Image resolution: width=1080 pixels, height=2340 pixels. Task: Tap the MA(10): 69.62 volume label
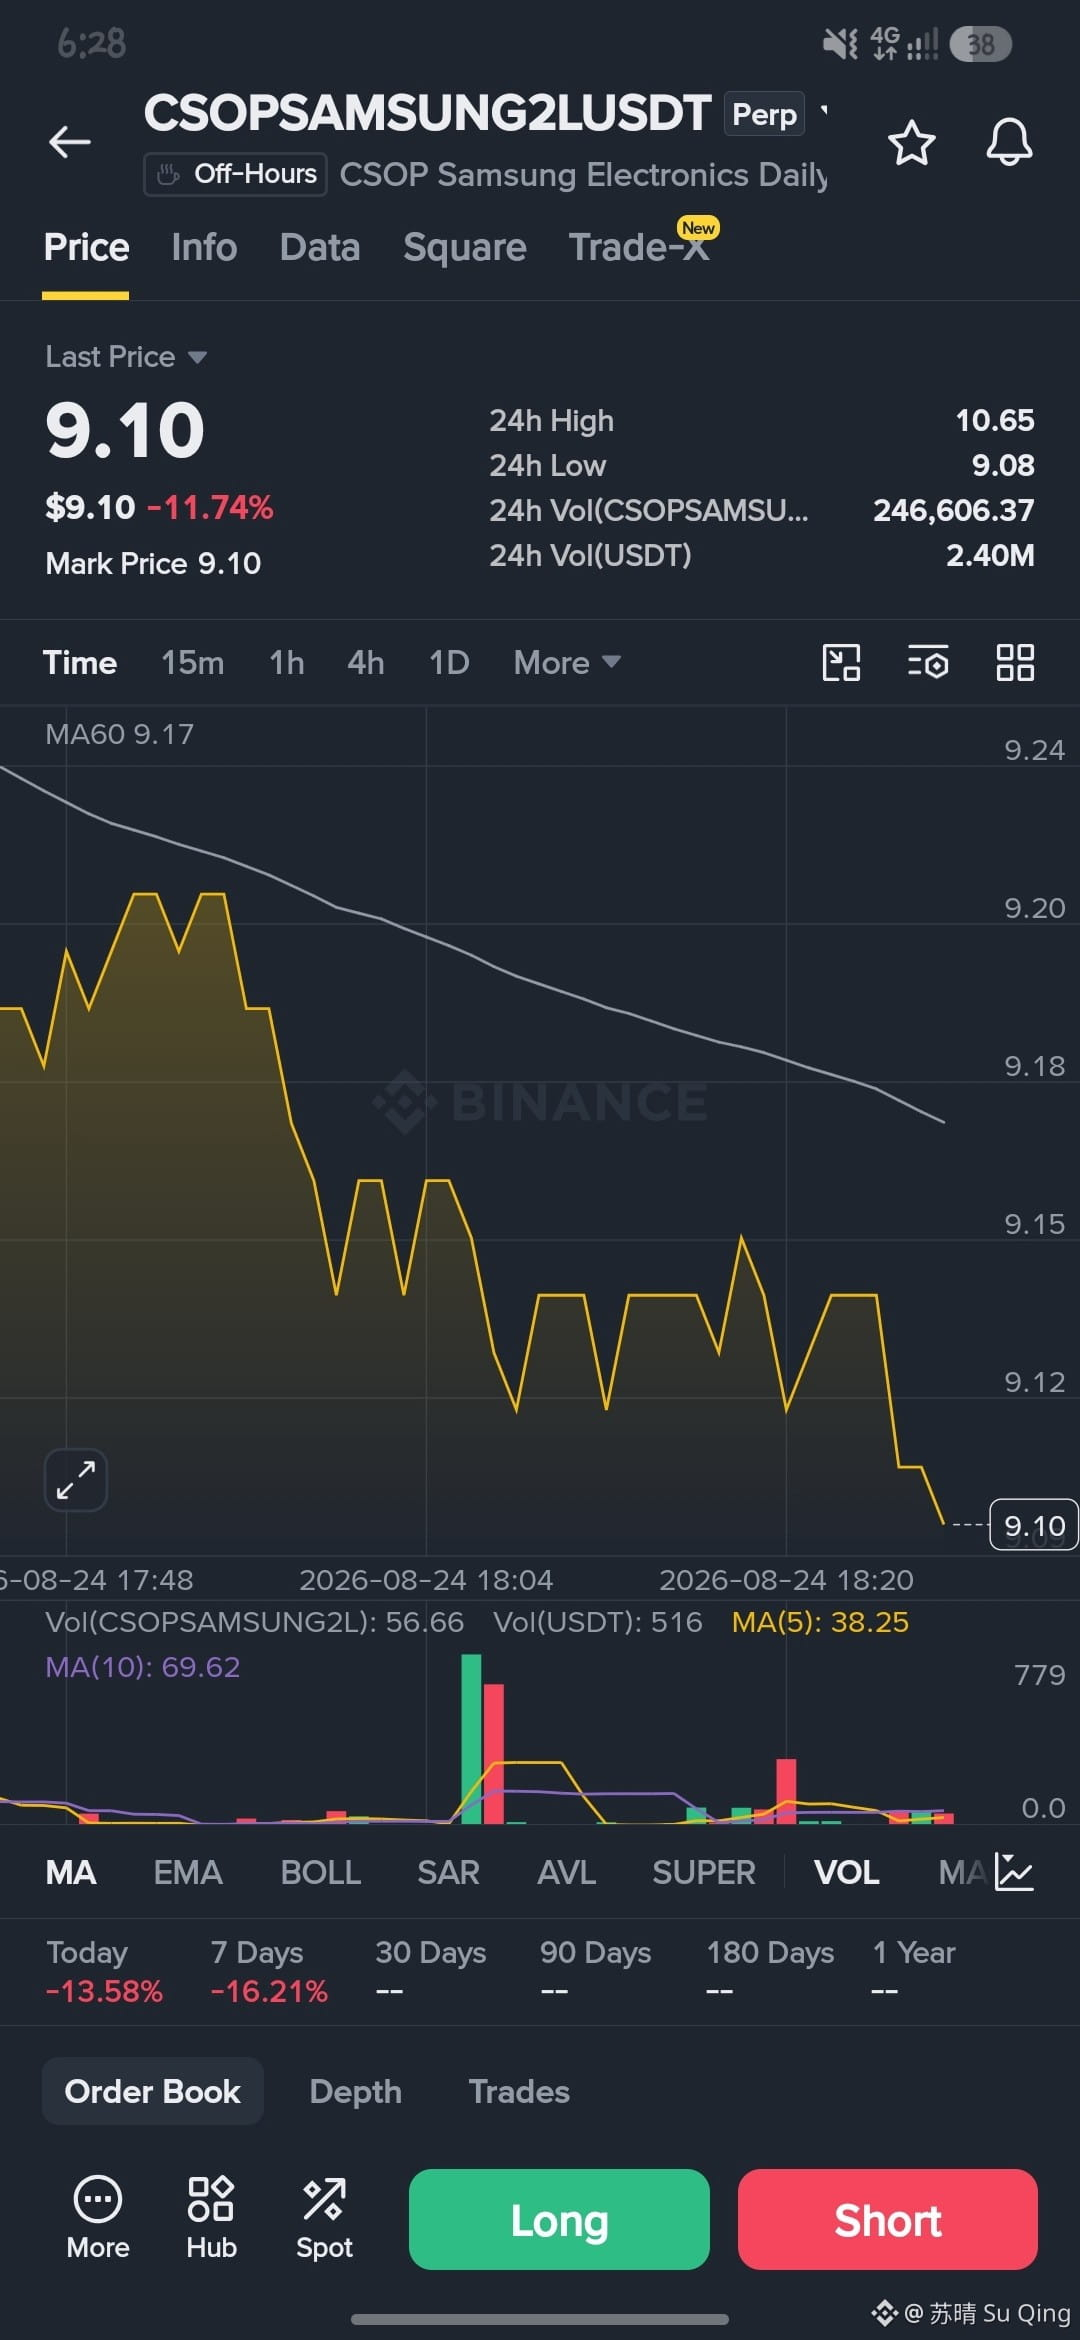click(x=143, y=1667)
